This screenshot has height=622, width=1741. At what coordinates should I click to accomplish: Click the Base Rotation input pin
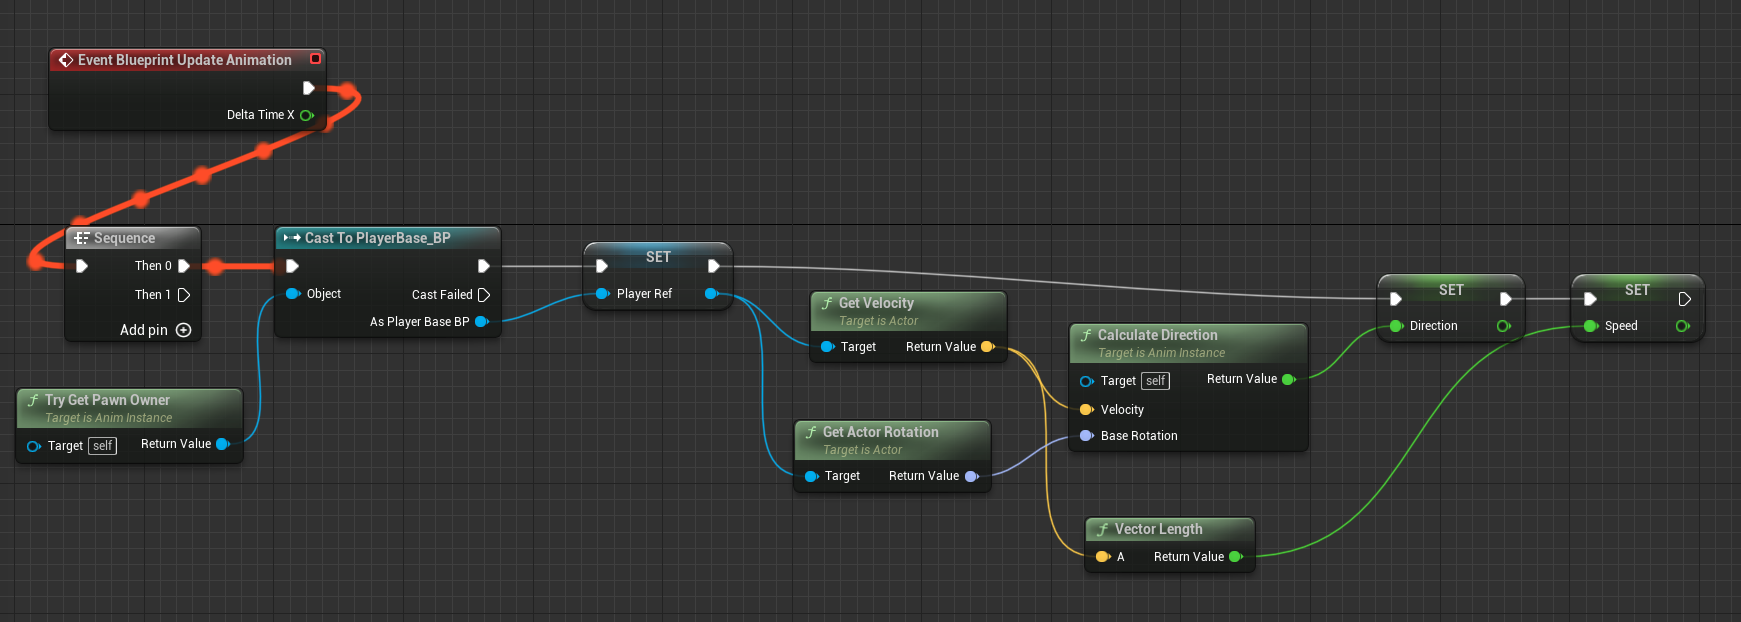[x=1086, y=436]
